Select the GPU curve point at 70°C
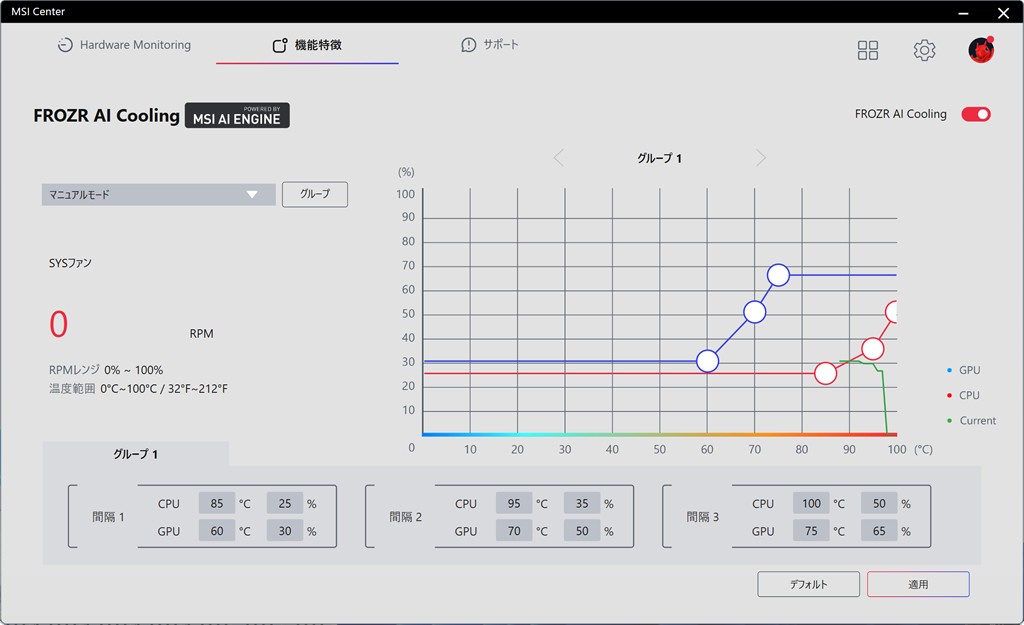This screenshot has height=625, width=1024. [x=754, y=312]
